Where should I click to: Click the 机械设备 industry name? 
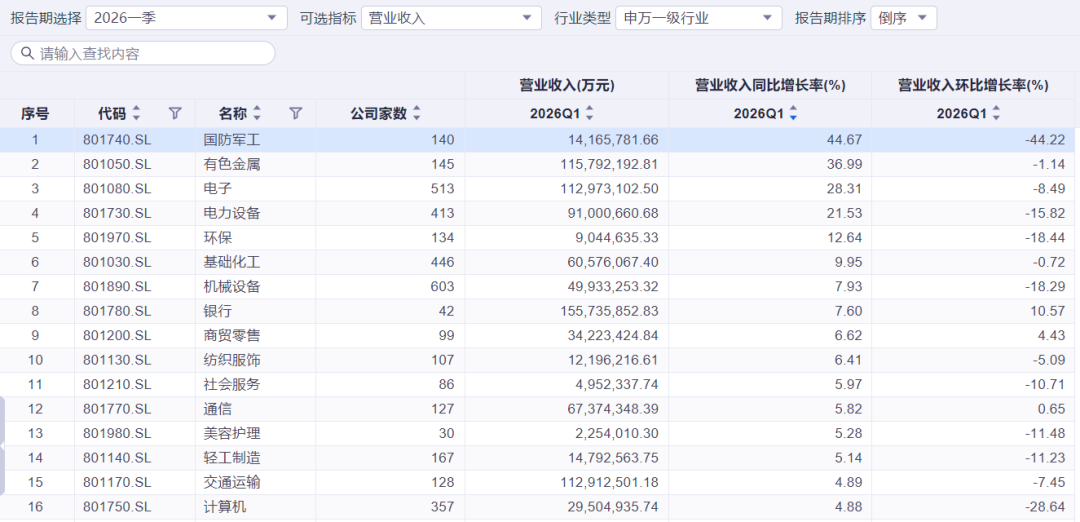pyautogui.click(x=232, y=286)
